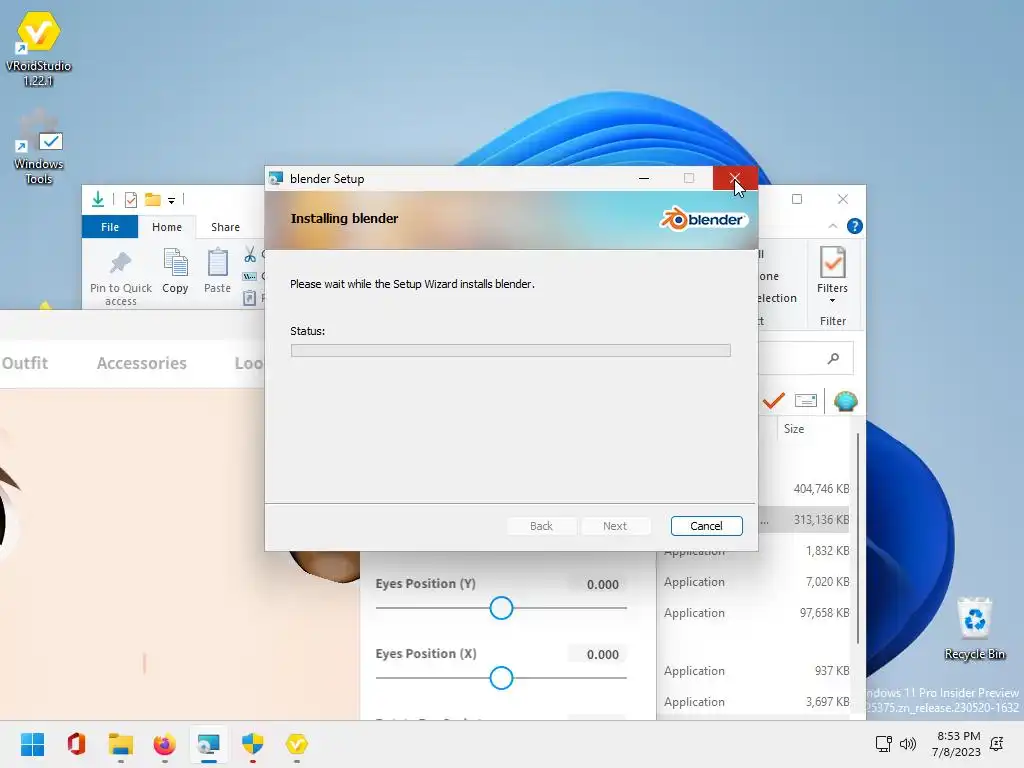Image resolution: width=1024 pixels, height=768 pixels.
Task: Click the orange checkmark icon above the Size column
Action: coord(773,400)
